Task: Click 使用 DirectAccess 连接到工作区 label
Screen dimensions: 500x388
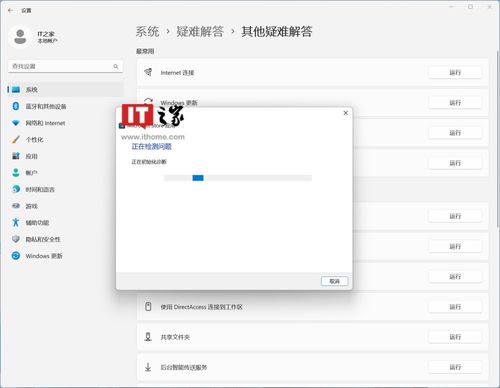Action: (201, 307)
